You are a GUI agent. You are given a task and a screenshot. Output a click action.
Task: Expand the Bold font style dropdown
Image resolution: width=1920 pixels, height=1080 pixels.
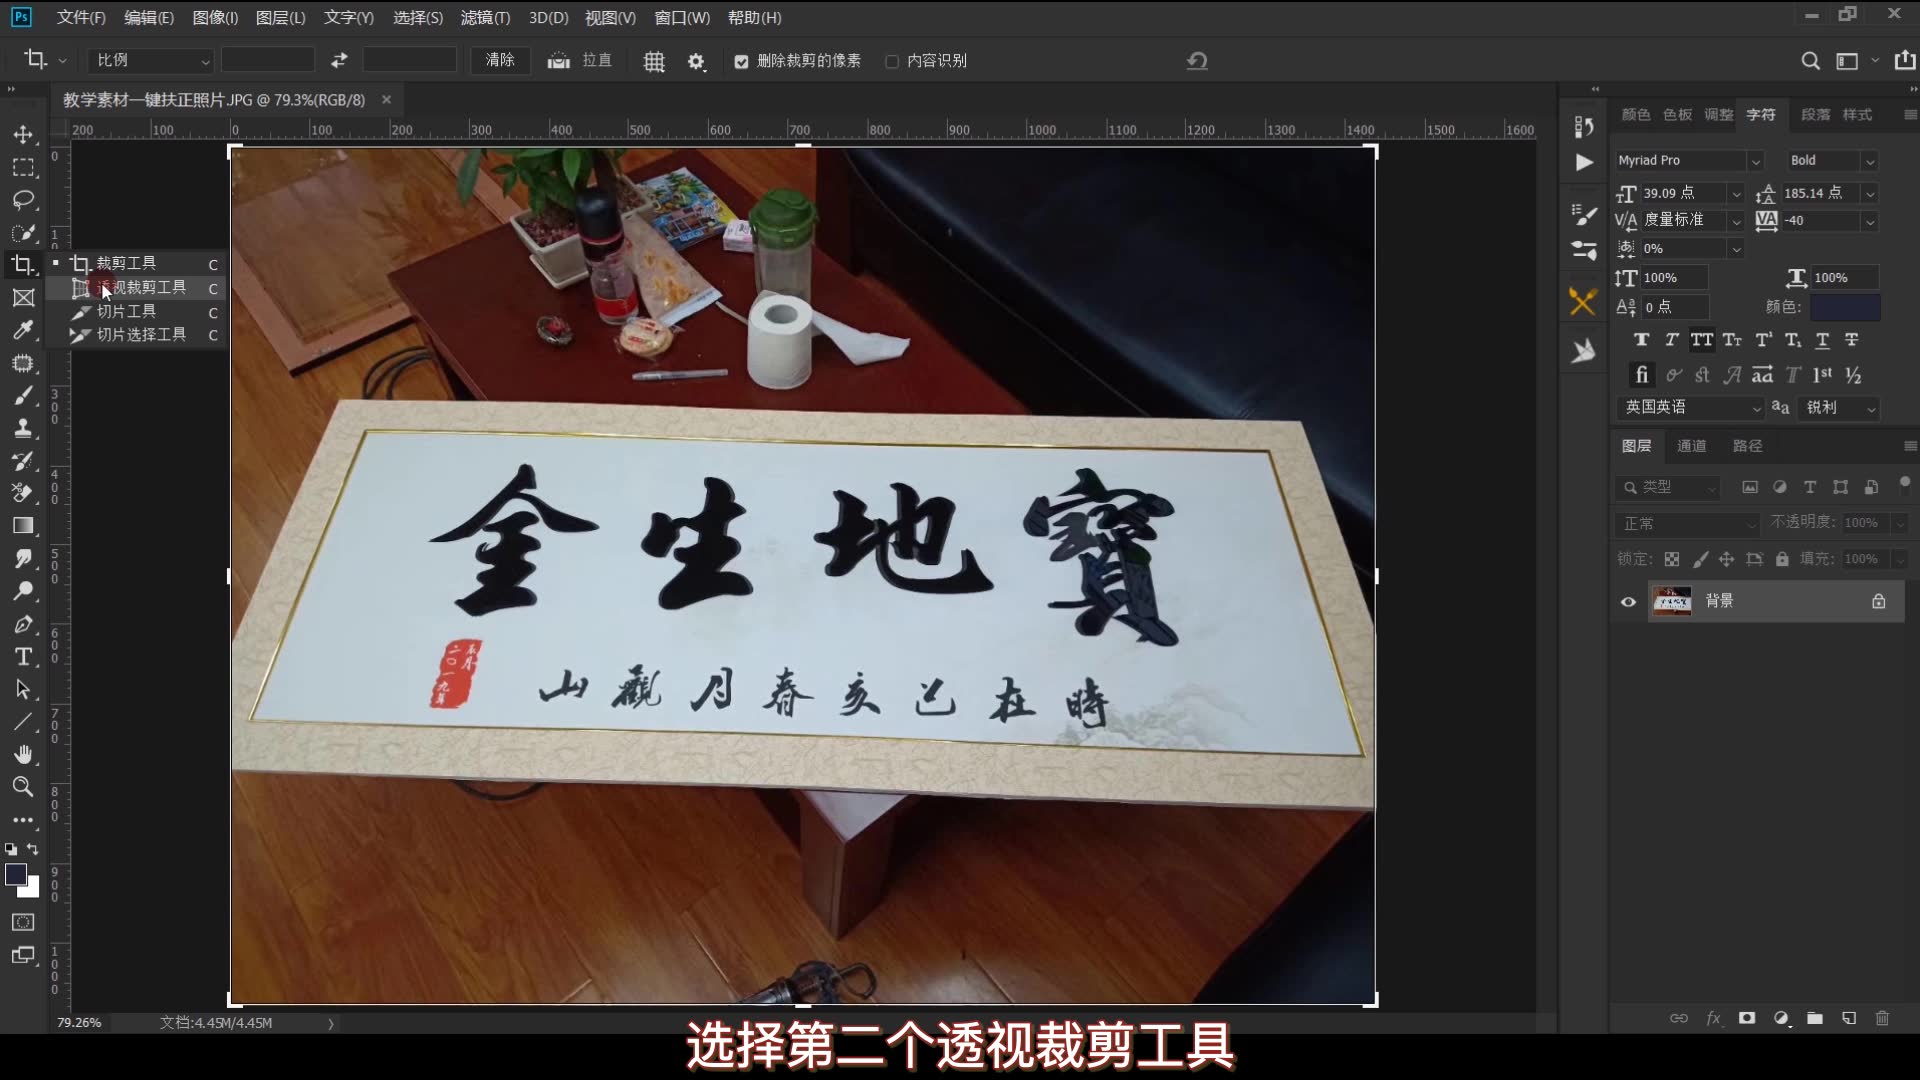tap(1869, 161)
